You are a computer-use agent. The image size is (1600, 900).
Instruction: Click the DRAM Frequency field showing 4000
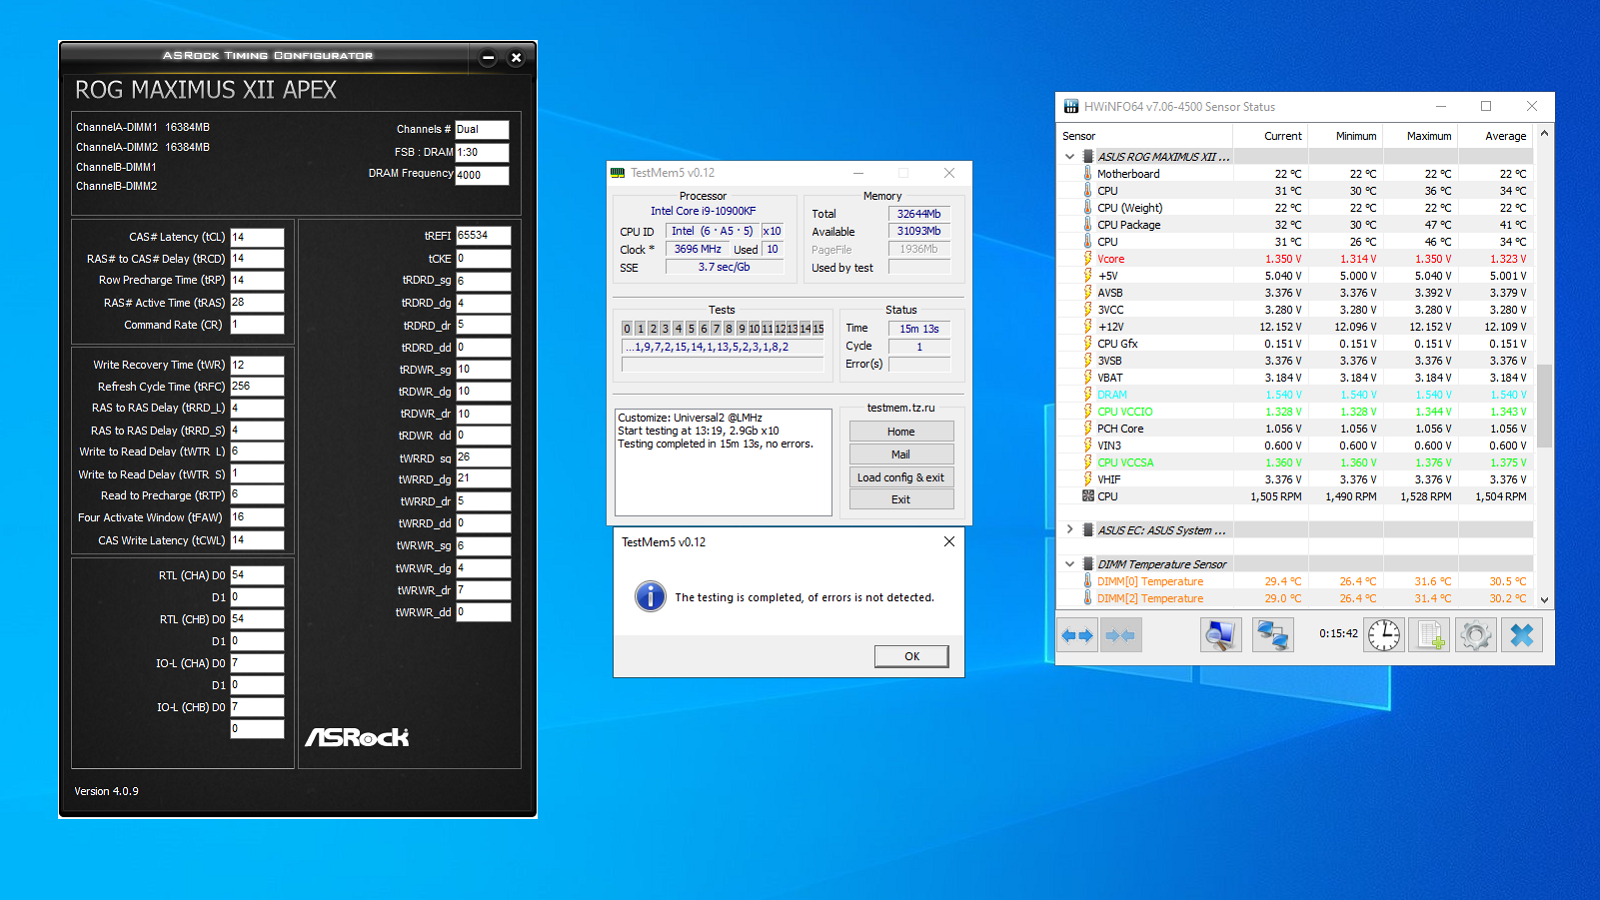pyautogui.click(x=482, y=175)
